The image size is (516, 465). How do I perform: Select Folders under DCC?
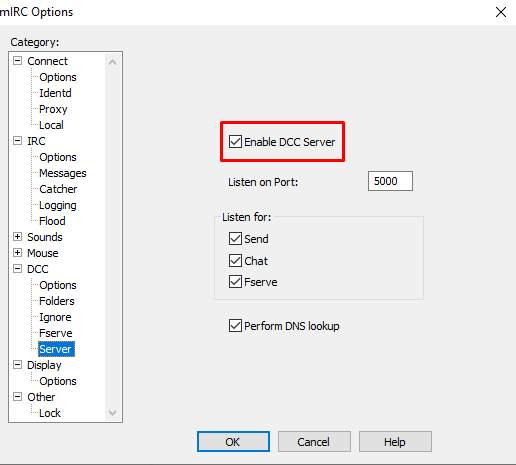click(x=57, y=301)
